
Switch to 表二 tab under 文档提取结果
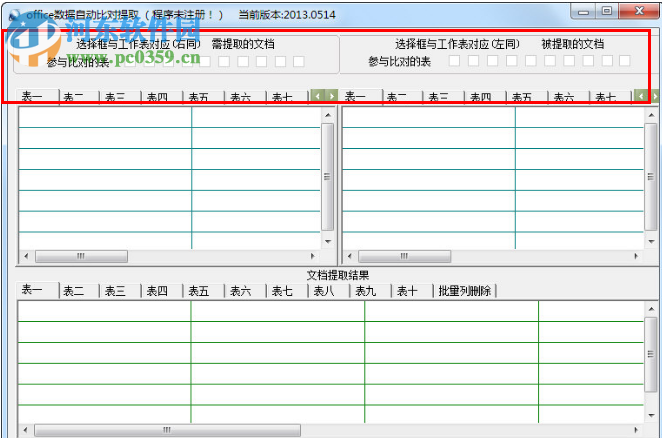(79, 291)
